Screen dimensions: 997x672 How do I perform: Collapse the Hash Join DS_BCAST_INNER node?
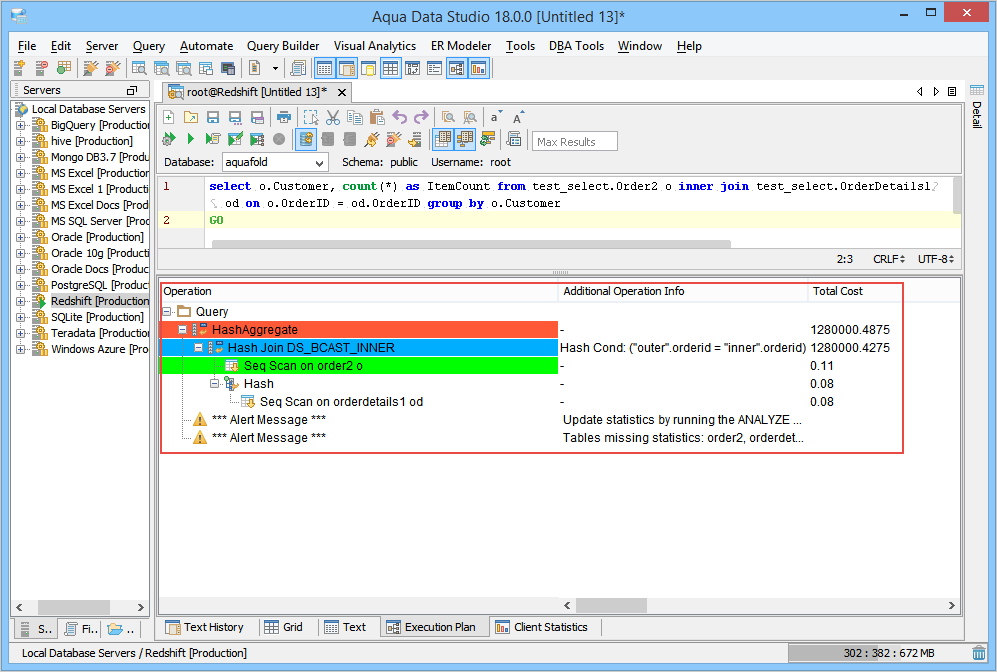(x=198, y=348)
